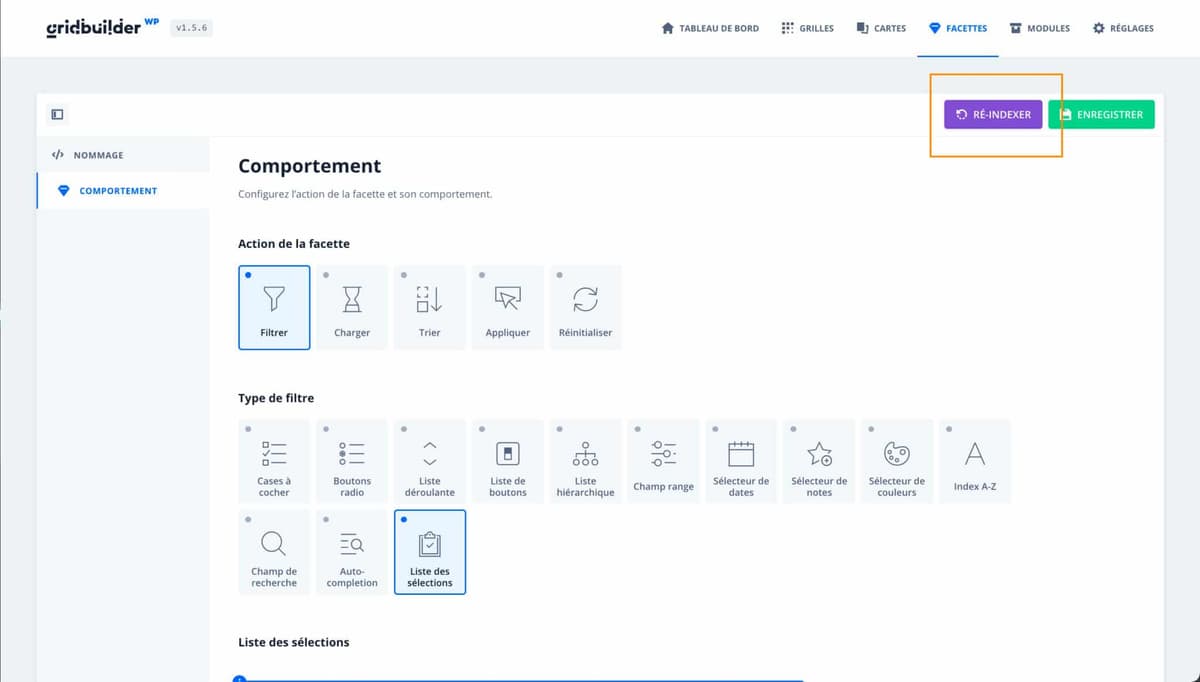Select the Filtrer funnel action
The height and width of the screenshot is (682, 1200).
click(274, 307)
